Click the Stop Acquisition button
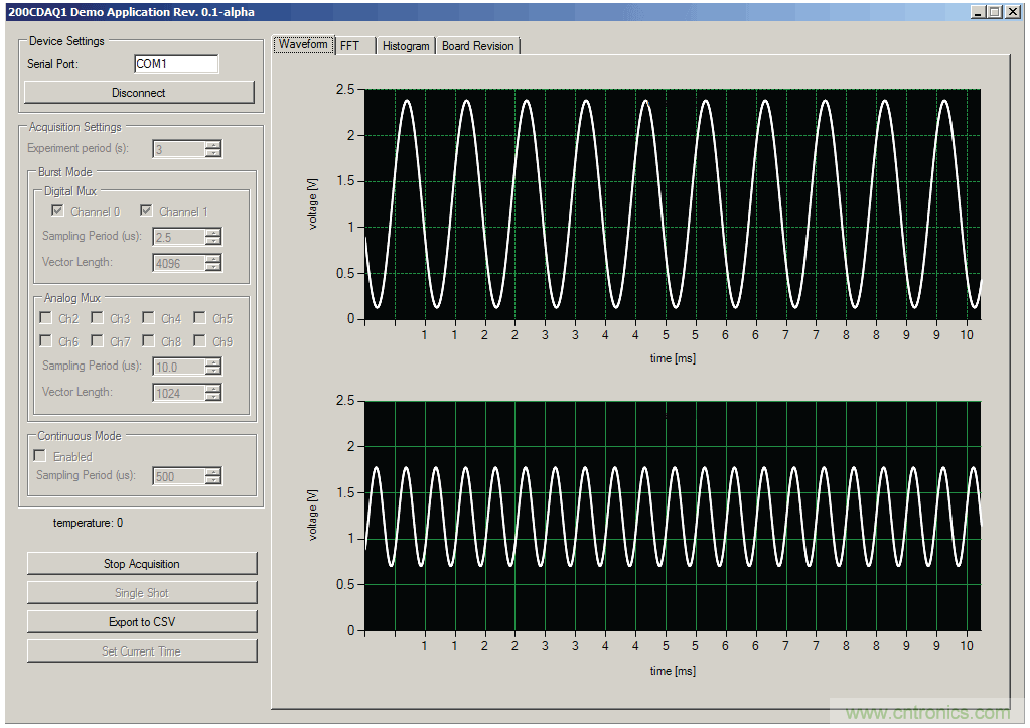Screen dimensions: 1030x728 coord(142,564)
